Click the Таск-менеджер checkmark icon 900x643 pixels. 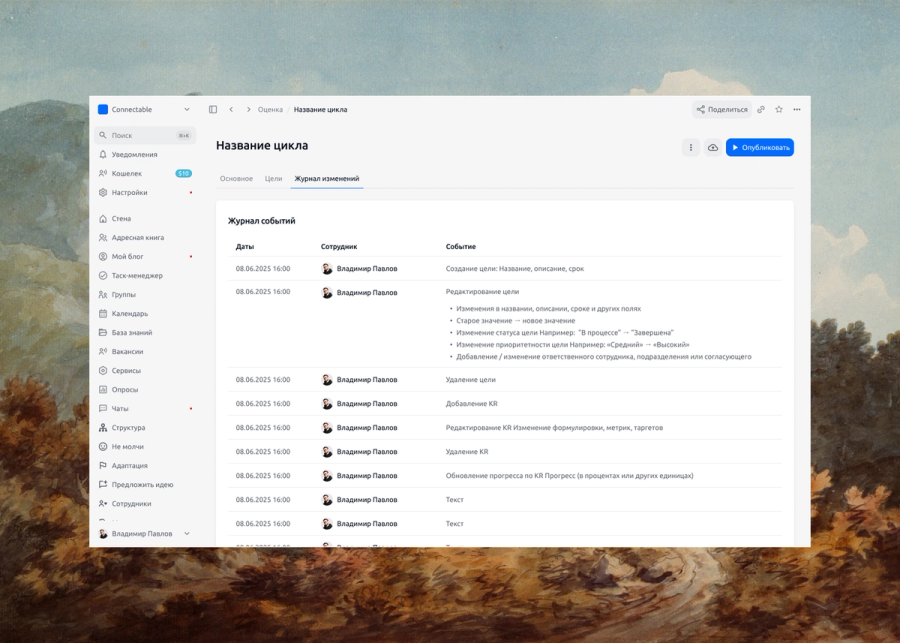[103, 276]
